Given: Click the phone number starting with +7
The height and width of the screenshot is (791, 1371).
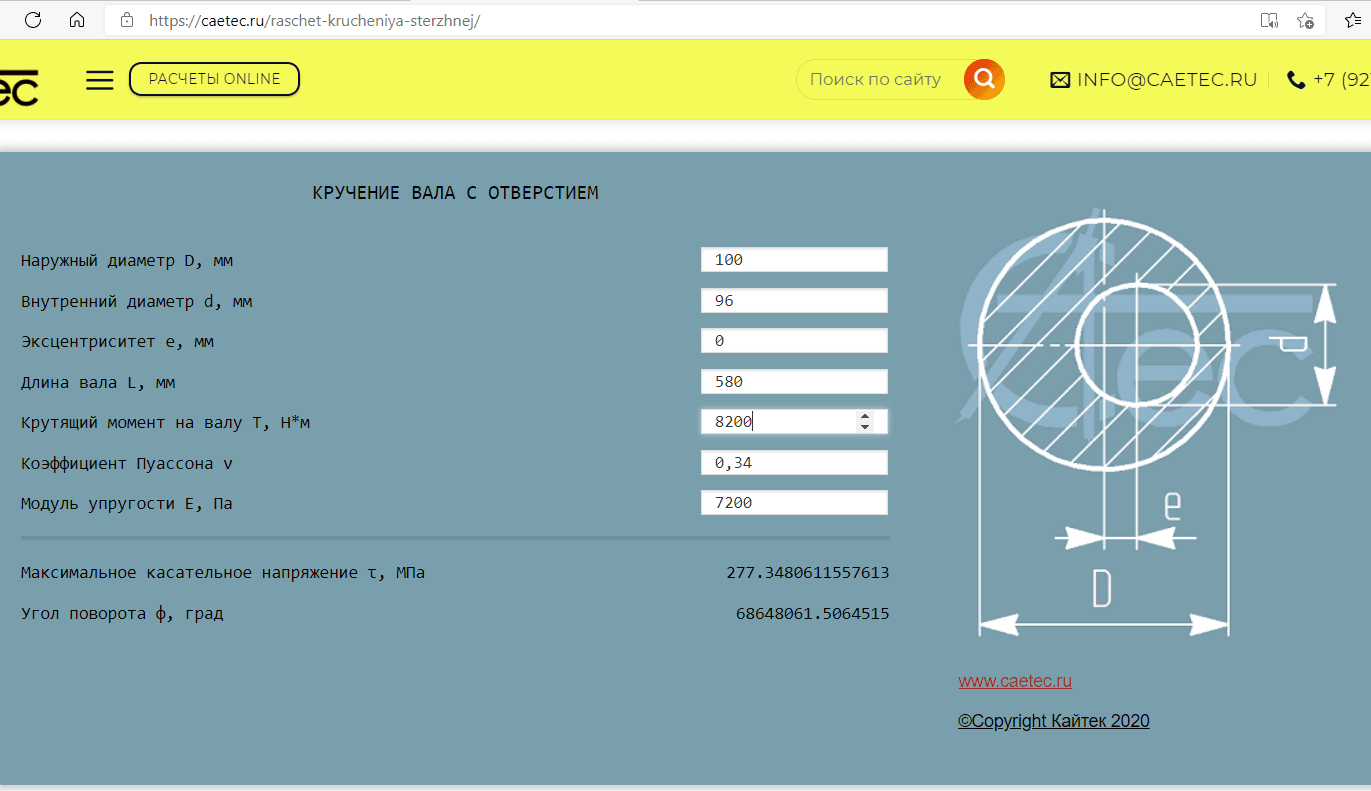Looking at the screenshot, I should (1341, 80).
